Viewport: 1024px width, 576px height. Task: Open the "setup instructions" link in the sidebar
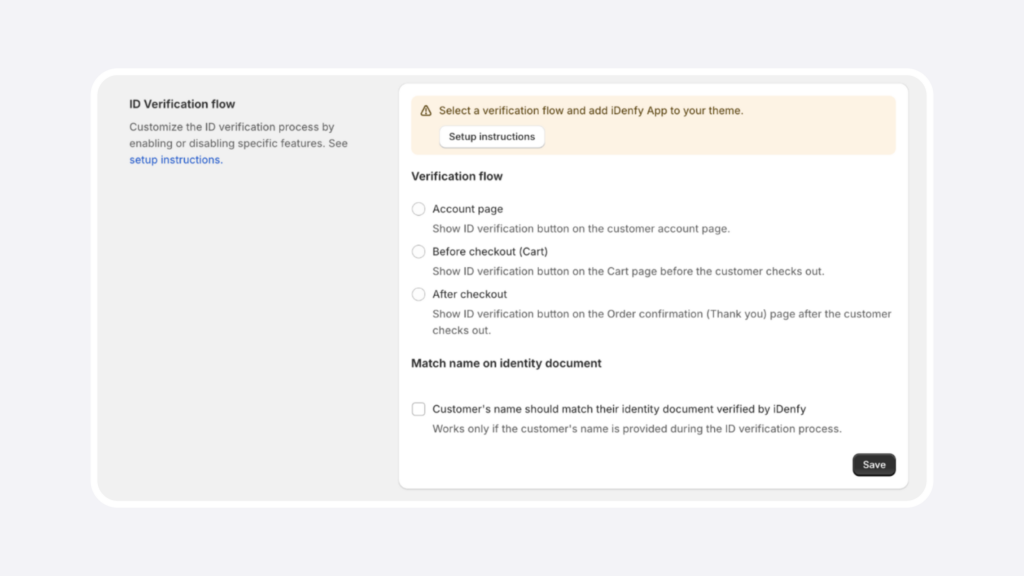(x=173, y=159)
